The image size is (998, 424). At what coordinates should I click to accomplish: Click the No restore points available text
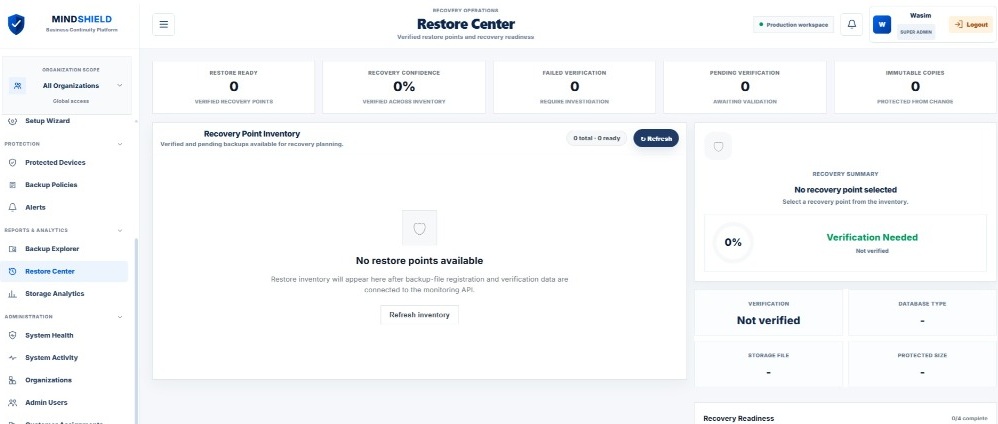pos(419,260)
